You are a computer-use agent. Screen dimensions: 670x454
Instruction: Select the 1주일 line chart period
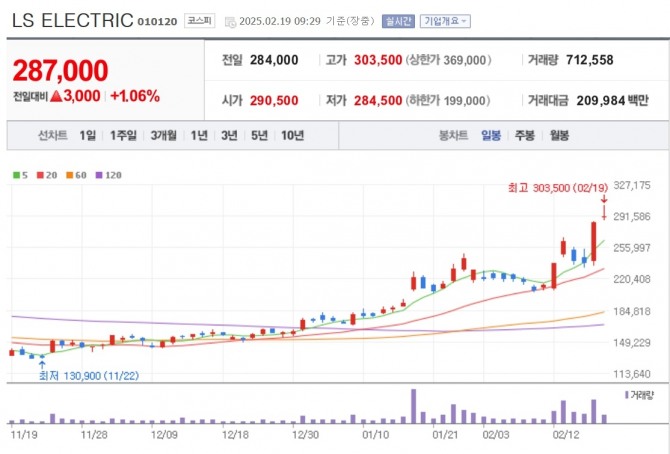click(x=123, y=136)
